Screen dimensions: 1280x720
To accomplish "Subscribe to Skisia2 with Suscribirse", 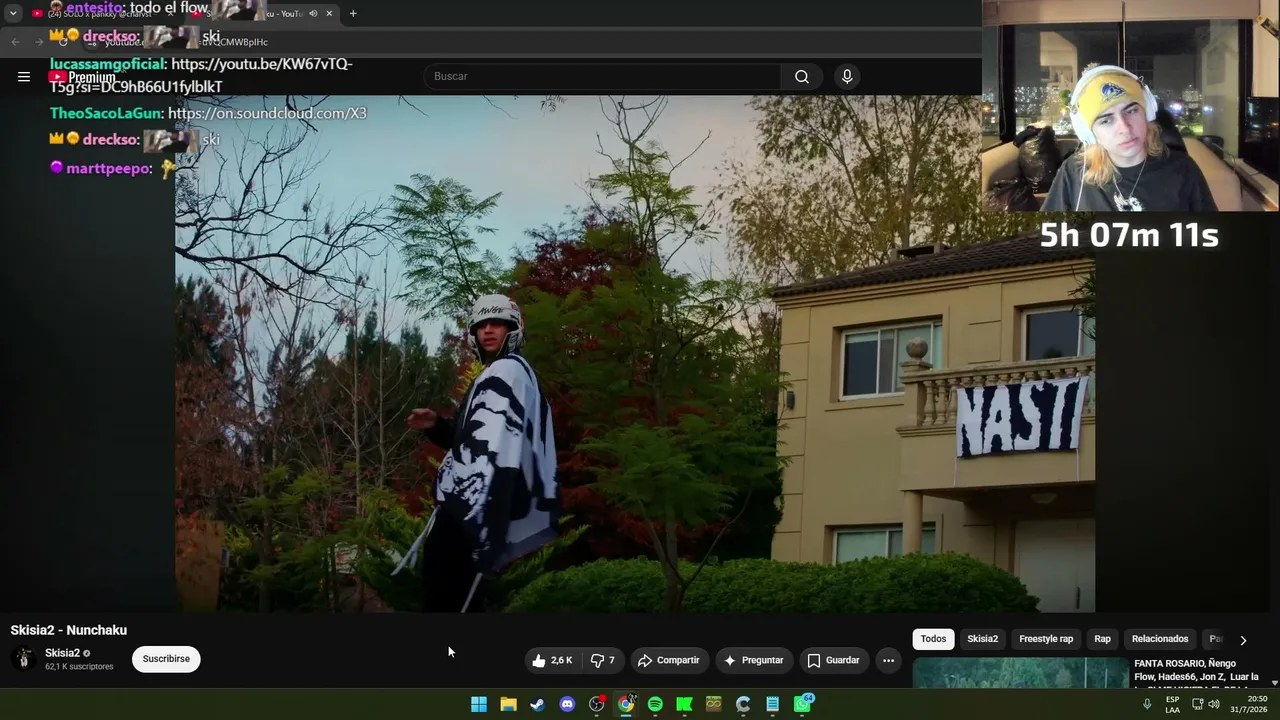I will coord(166,659).
